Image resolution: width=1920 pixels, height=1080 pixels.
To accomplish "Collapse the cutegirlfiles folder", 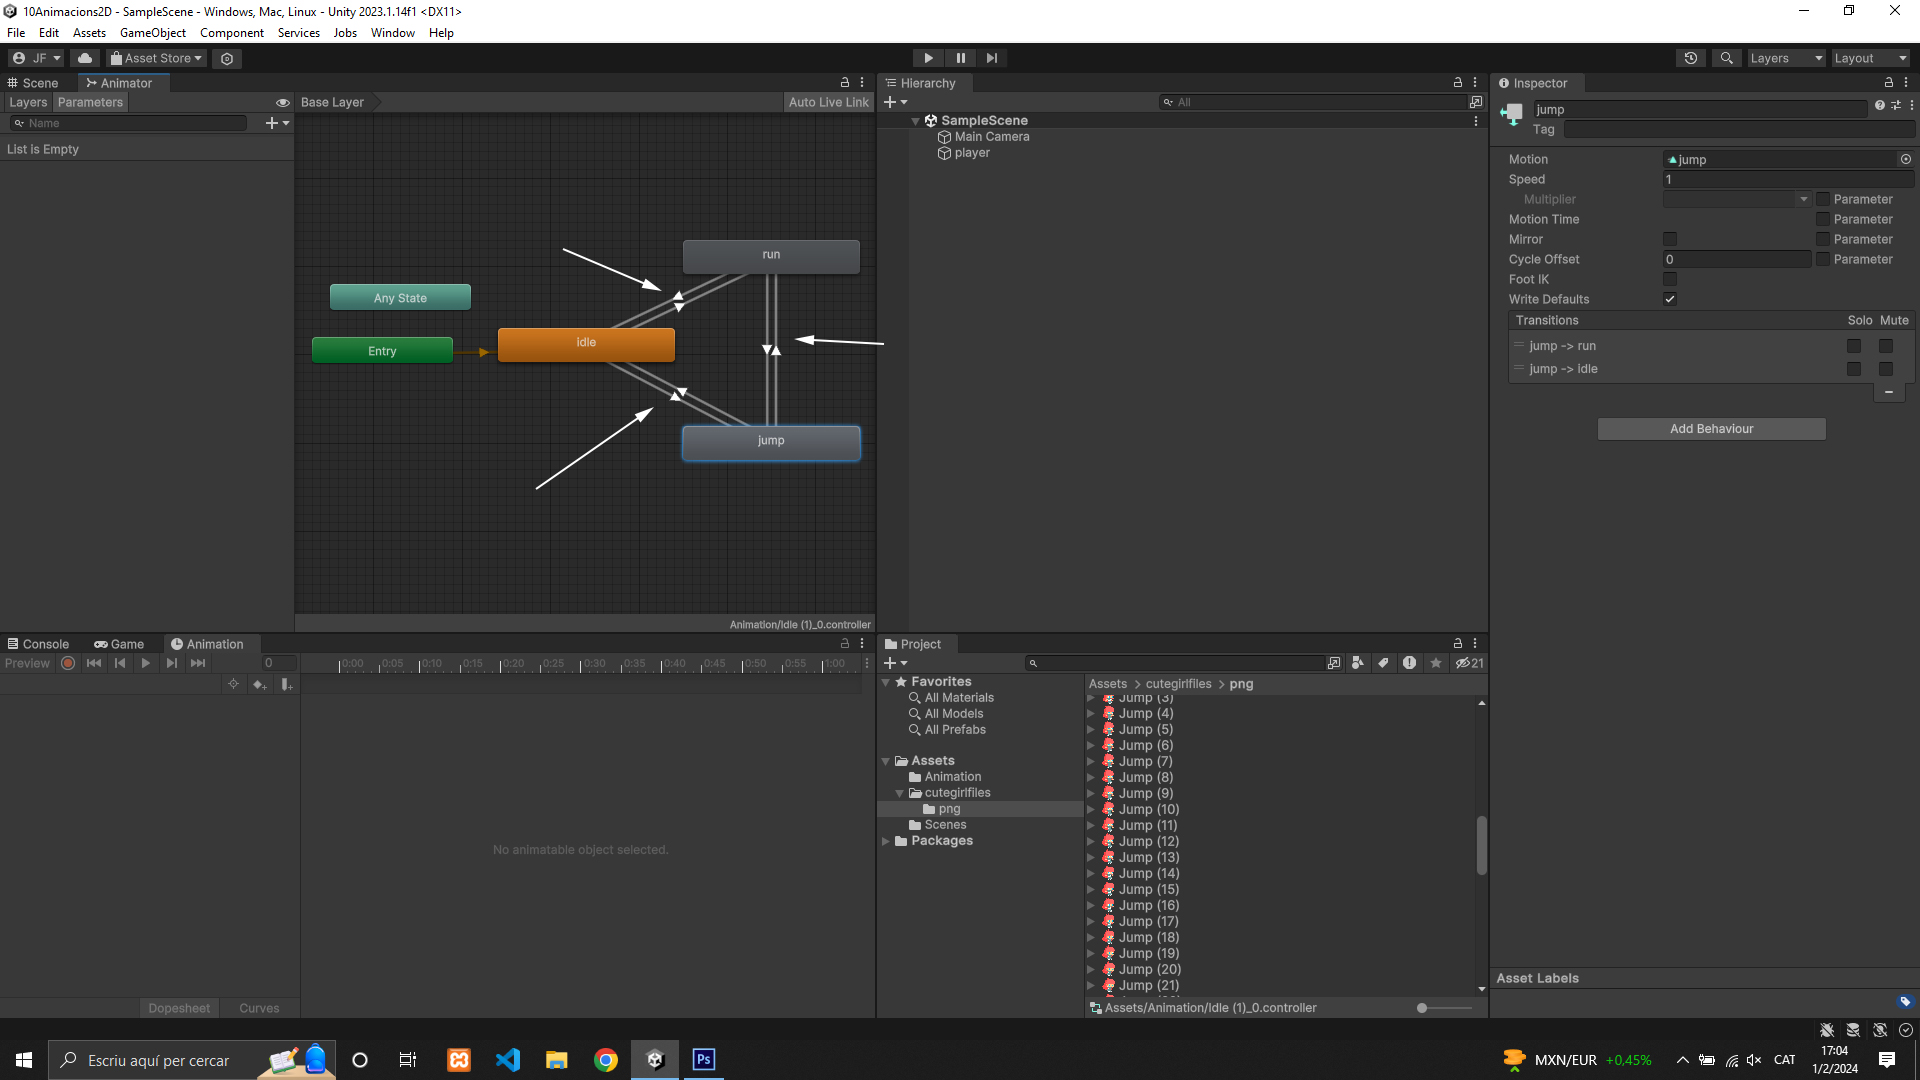I will [x=899, y=793].
